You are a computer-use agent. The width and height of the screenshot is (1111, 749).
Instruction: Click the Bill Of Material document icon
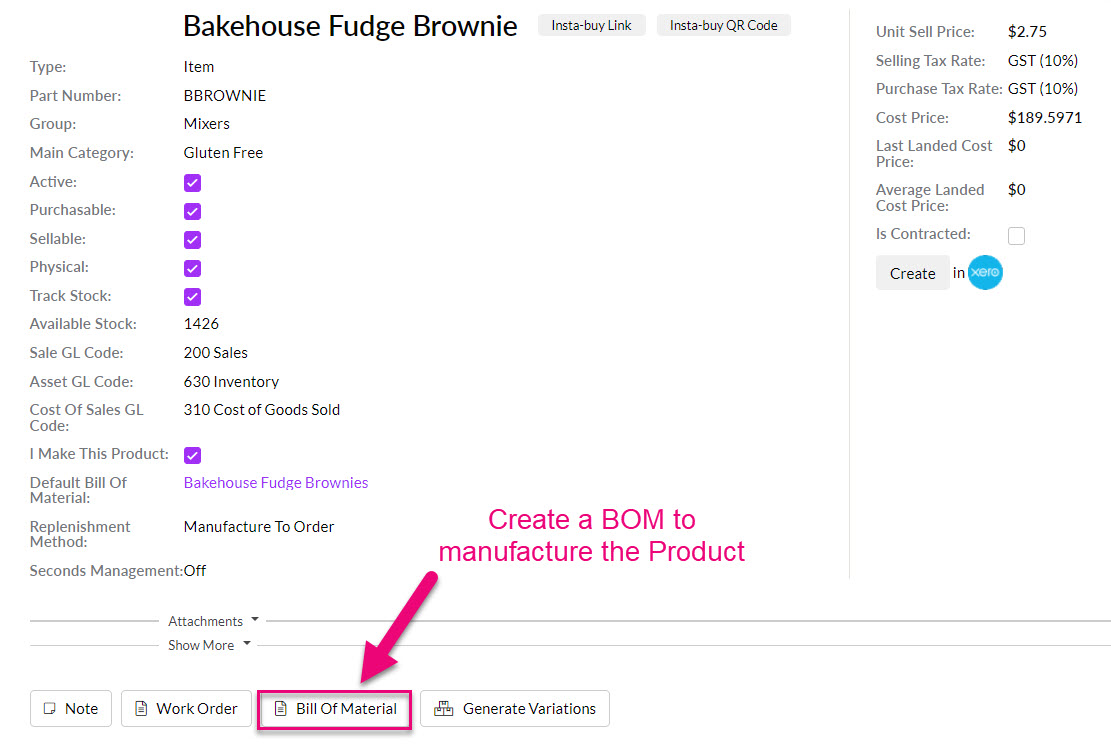[x=280, y=709]
